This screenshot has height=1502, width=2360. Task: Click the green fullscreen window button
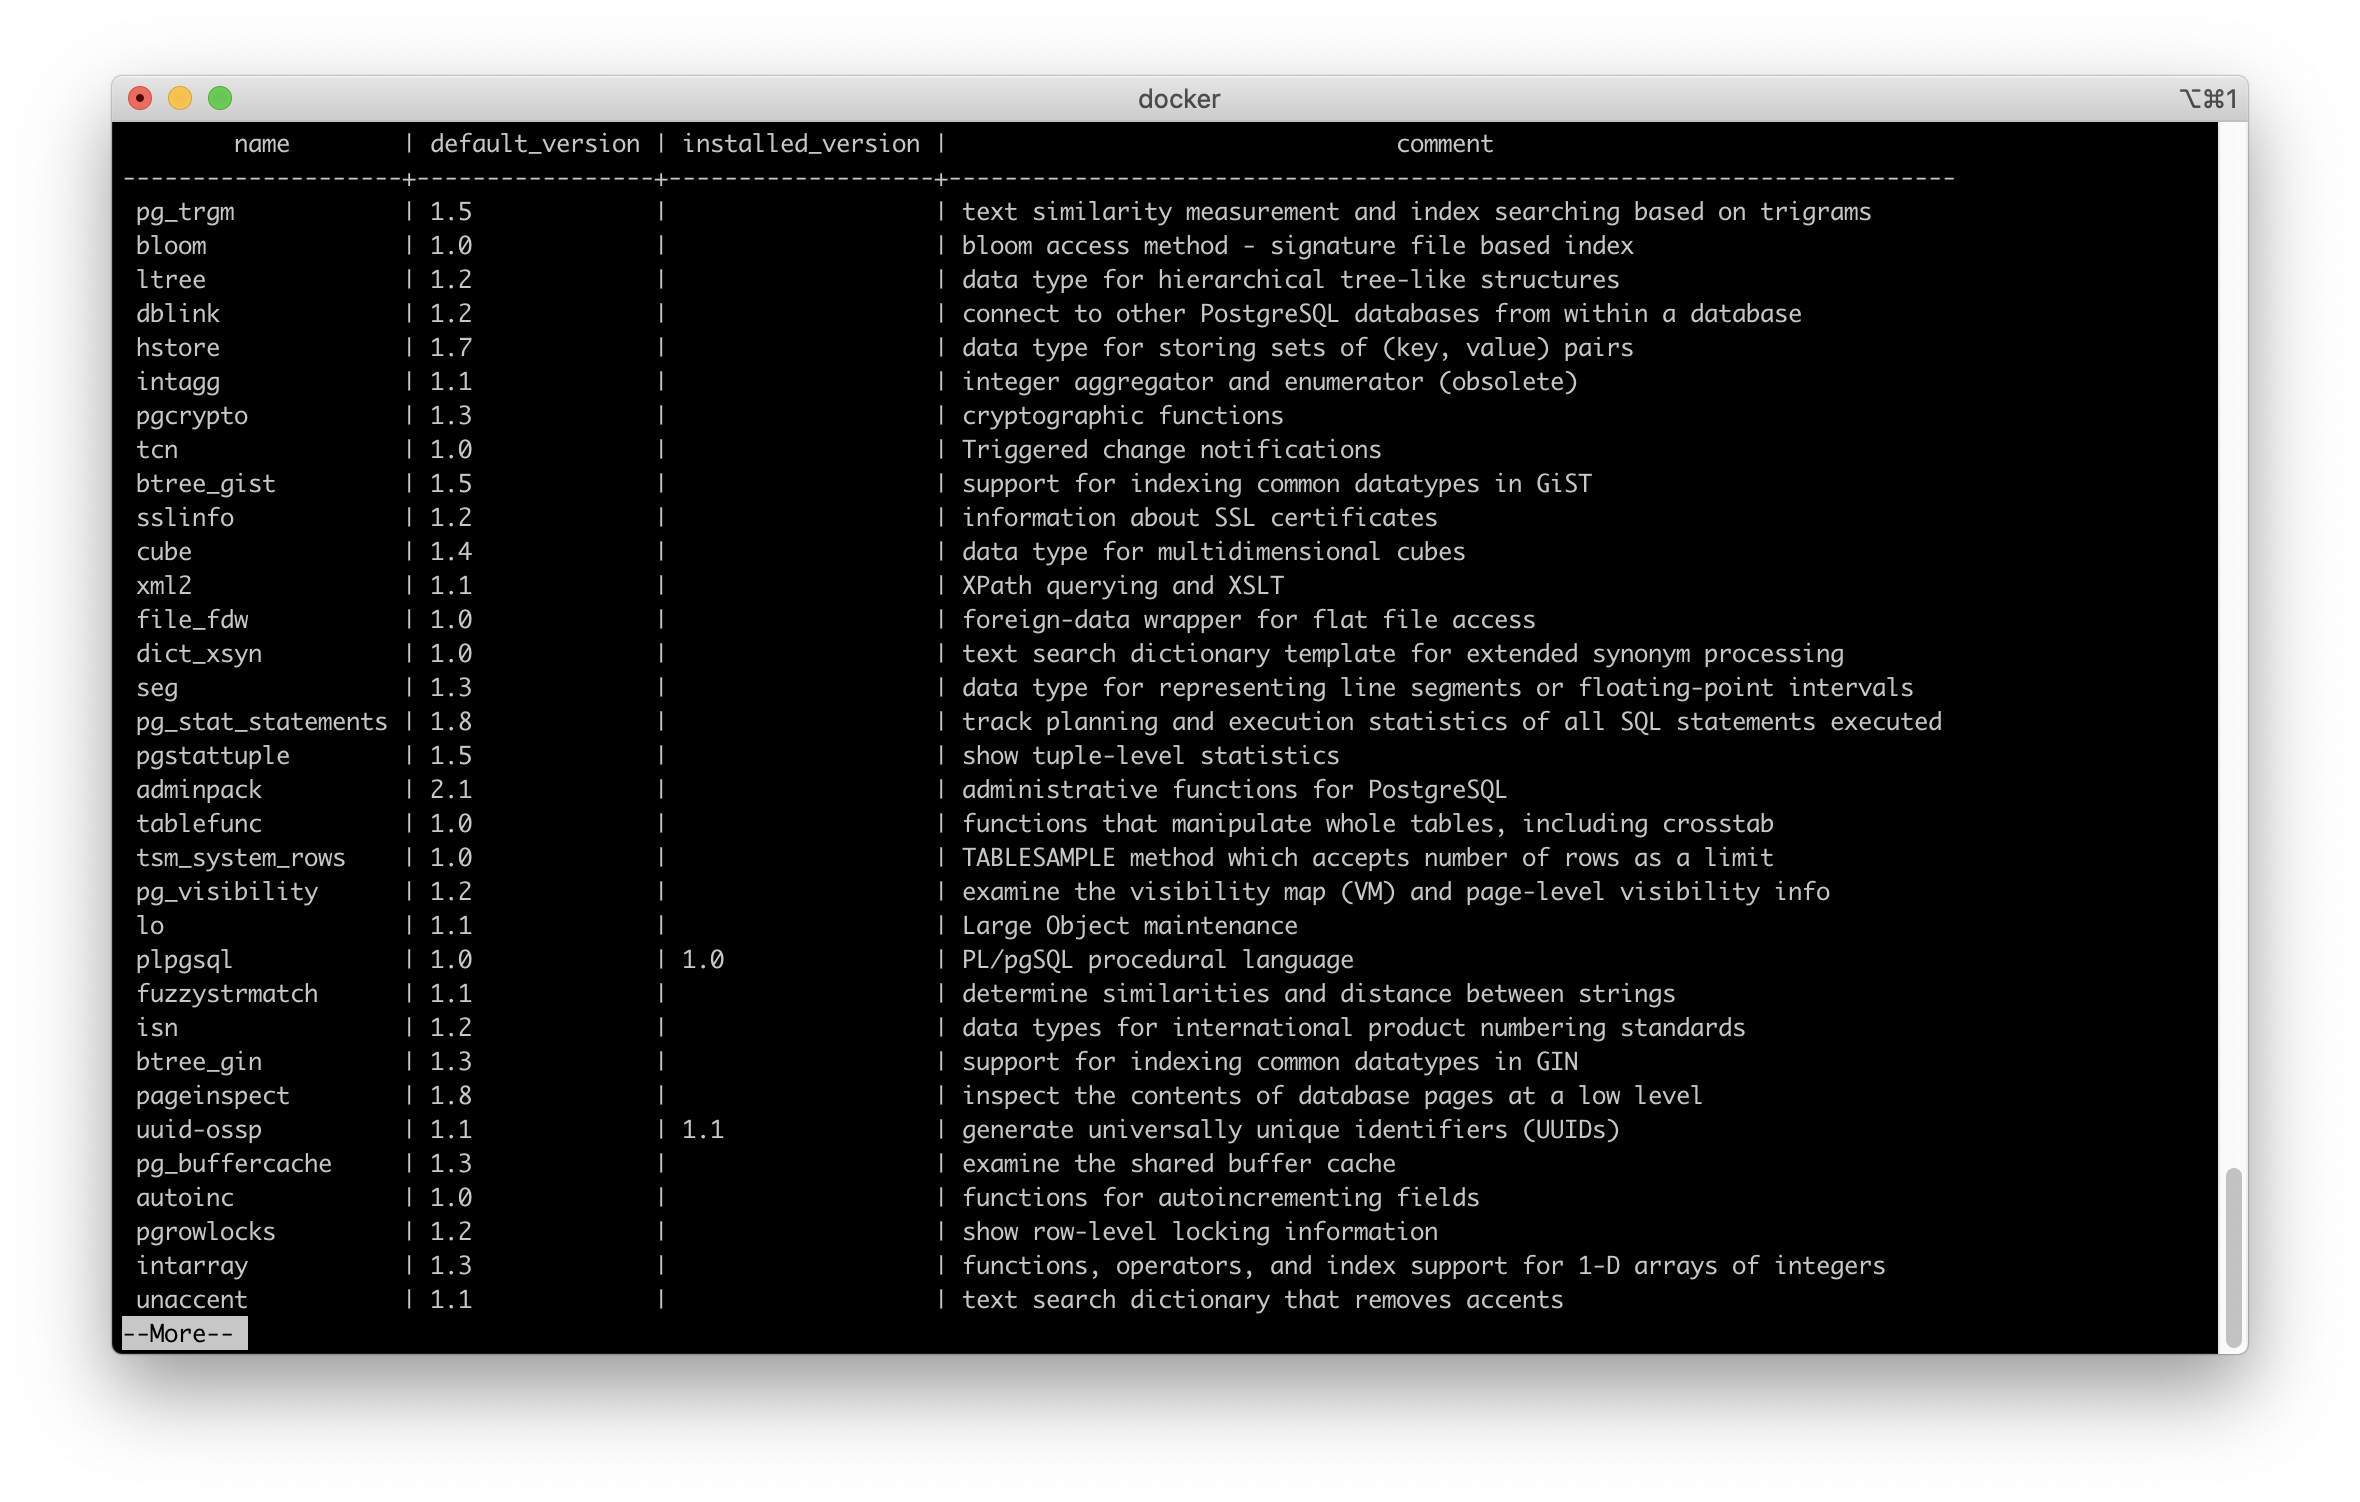click(x=220, y=98)
